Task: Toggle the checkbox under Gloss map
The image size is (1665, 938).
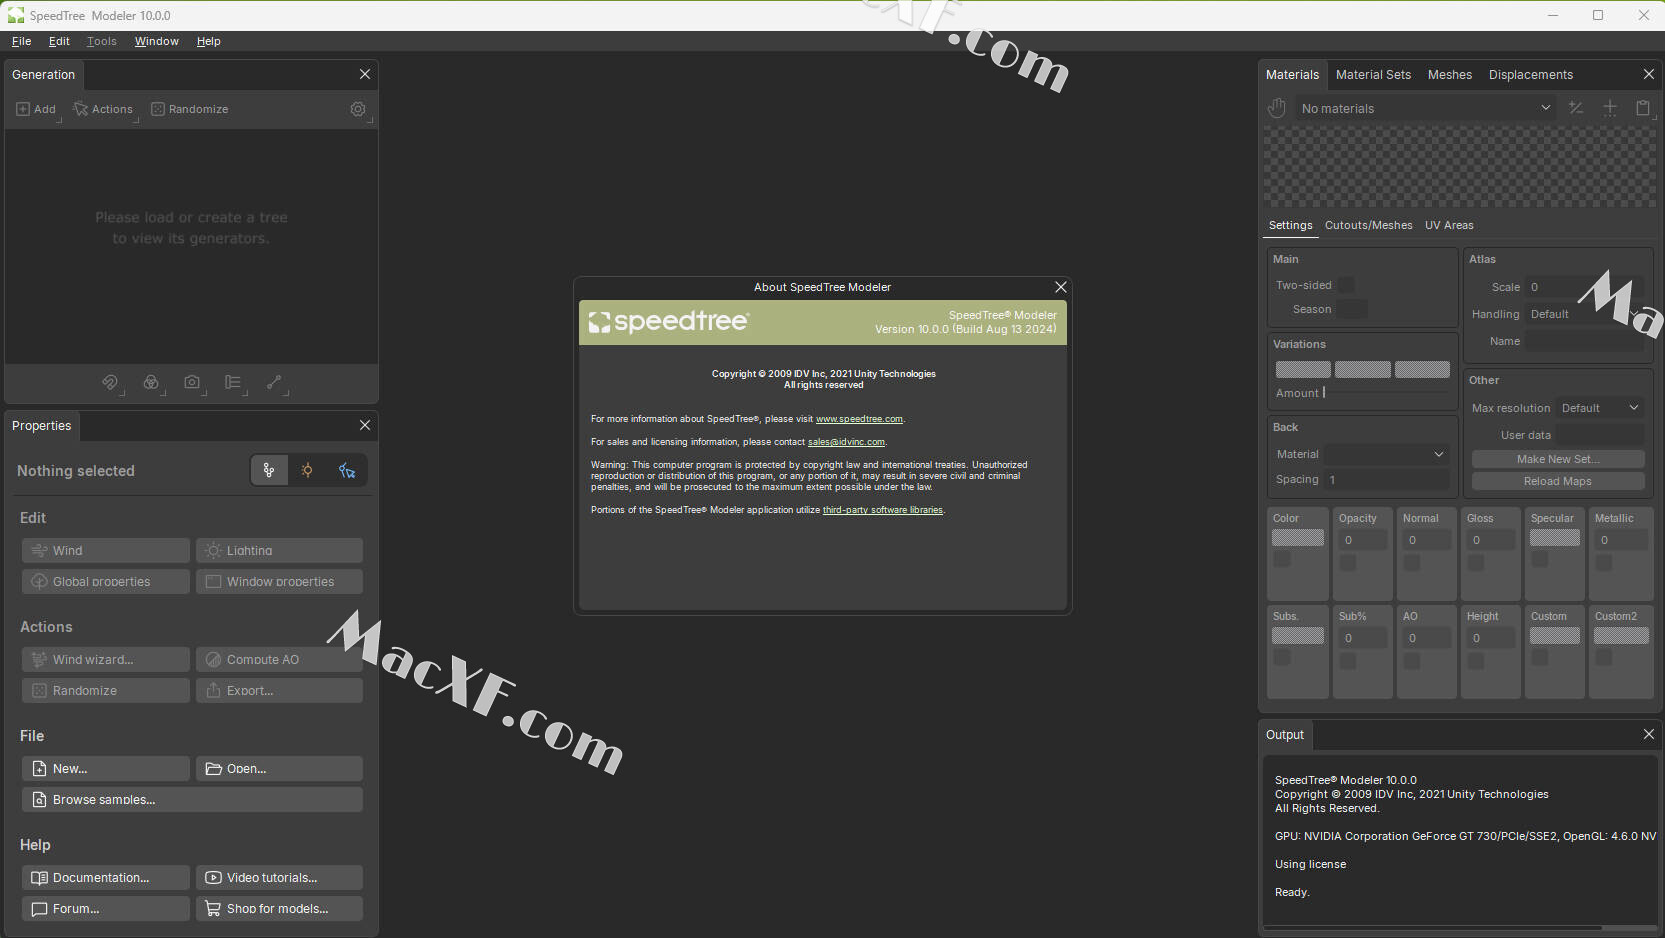Action: tap(1476, 563)
